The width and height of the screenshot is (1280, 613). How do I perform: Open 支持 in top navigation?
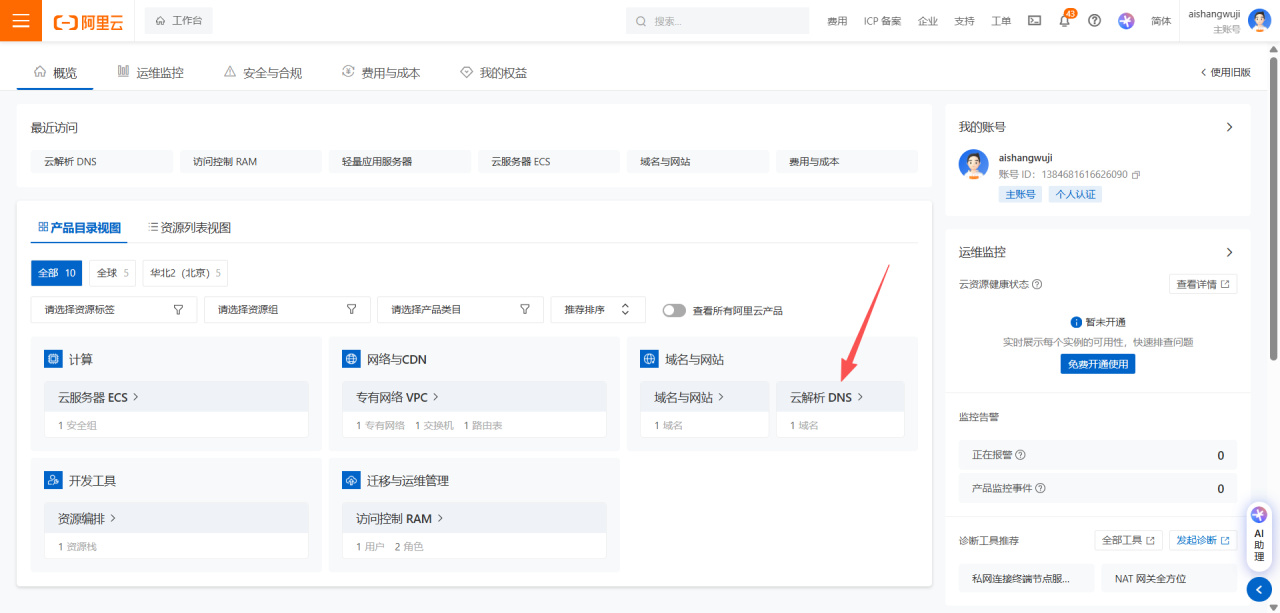(964, 21)
